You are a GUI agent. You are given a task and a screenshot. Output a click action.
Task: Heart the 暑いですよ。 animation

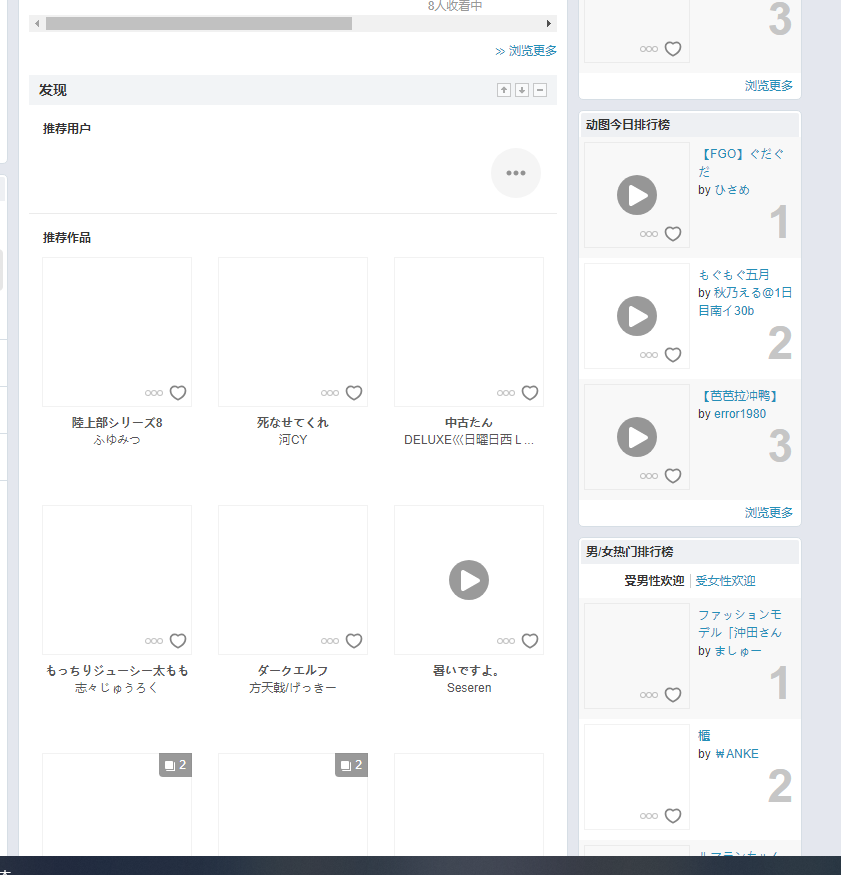tap(530, 641)
